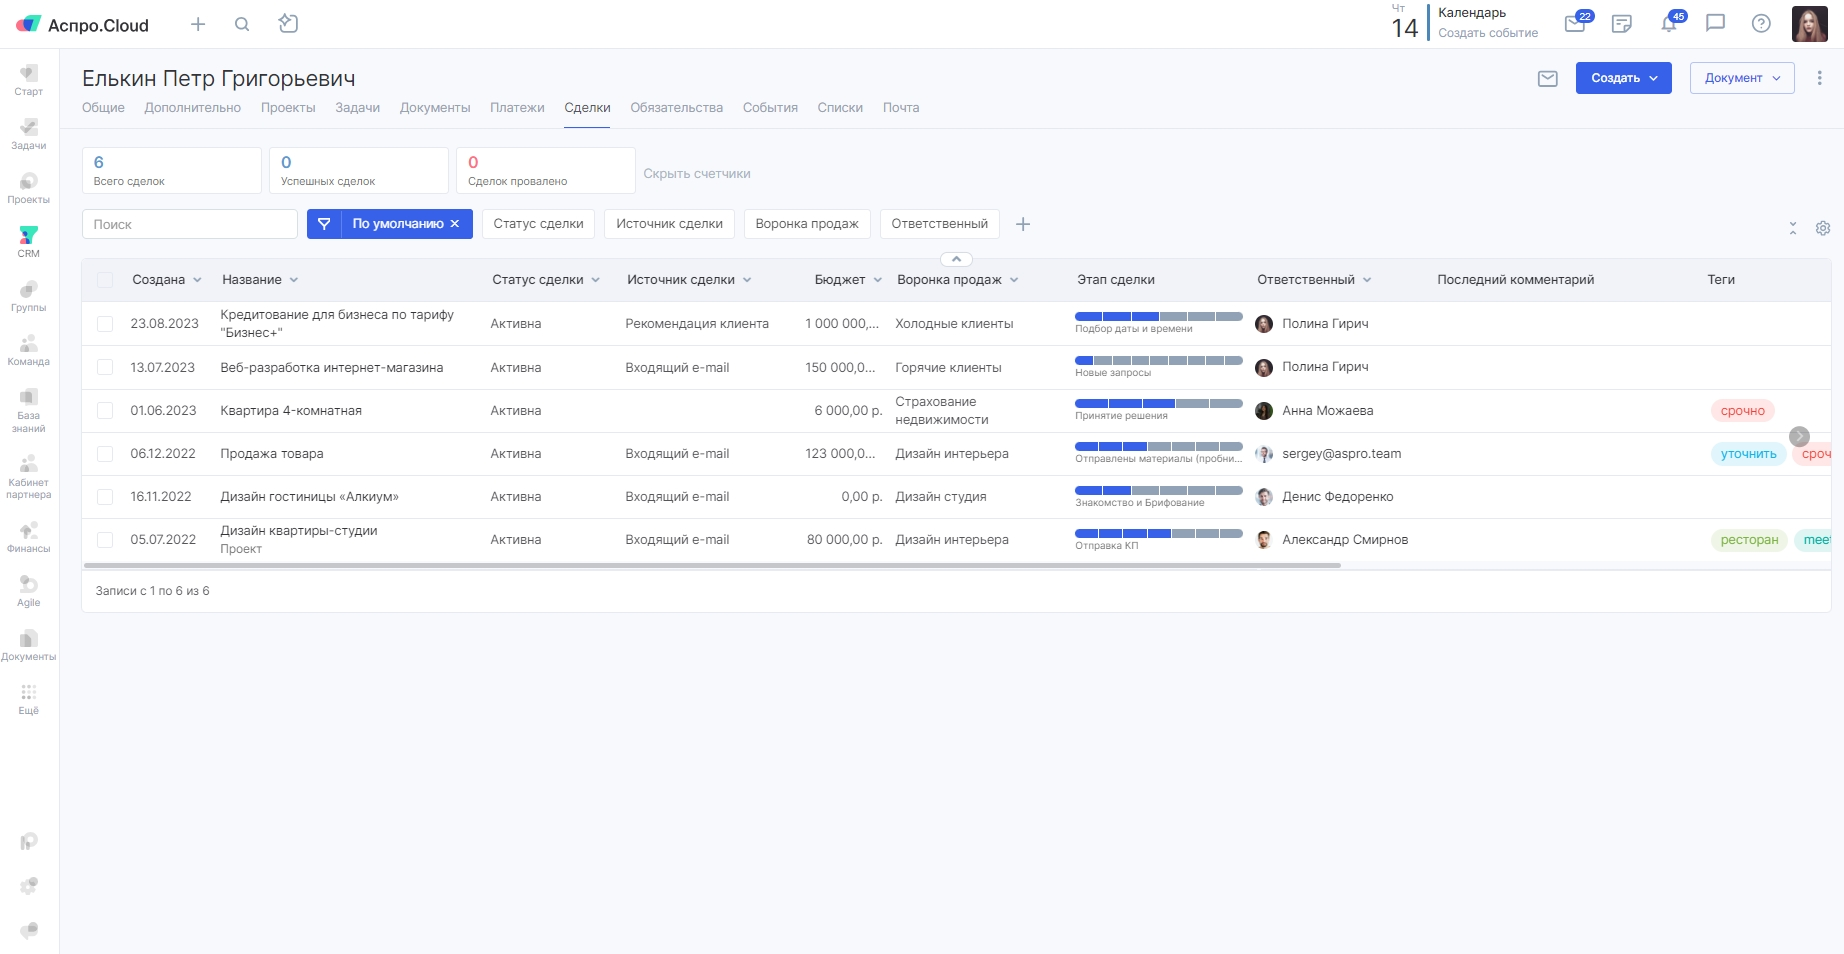Open notifications bell with 45 badge
This screenshot has height=954, width=1844.
(x=1669, y=23)
